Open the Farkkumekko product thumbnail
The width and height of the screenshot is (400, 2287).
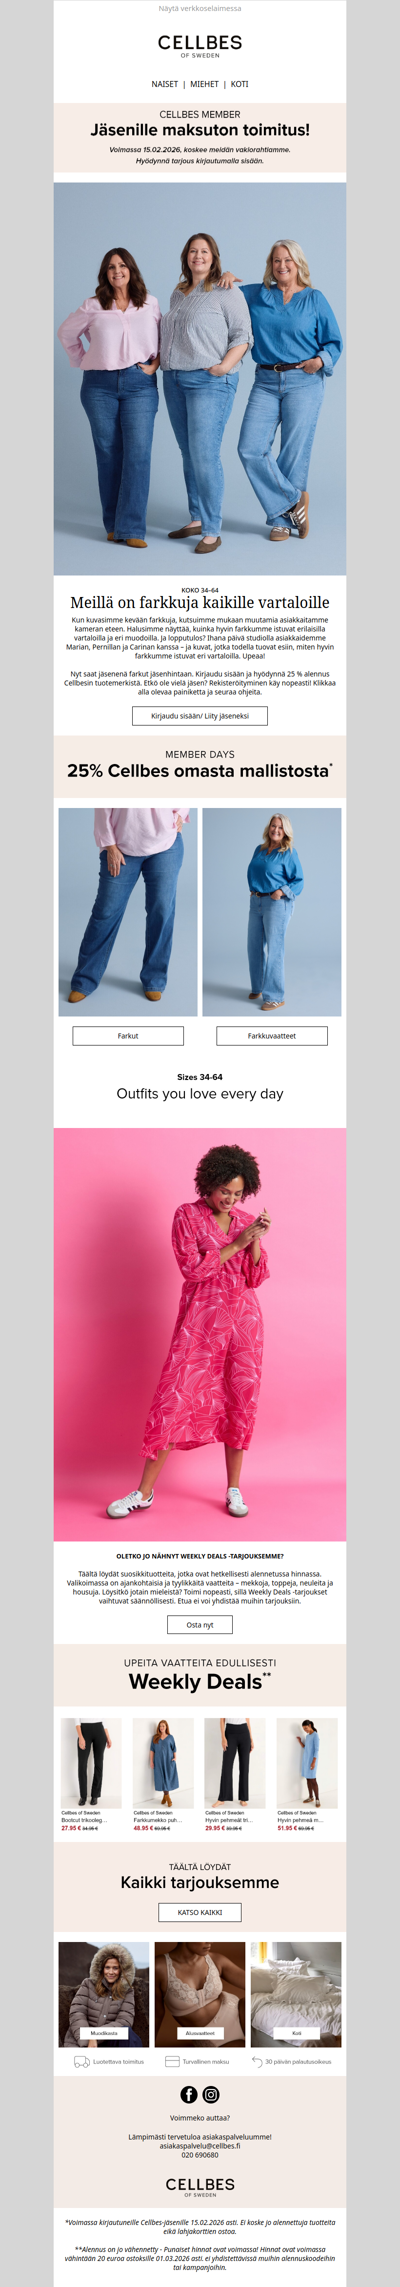pos(164,1764)
